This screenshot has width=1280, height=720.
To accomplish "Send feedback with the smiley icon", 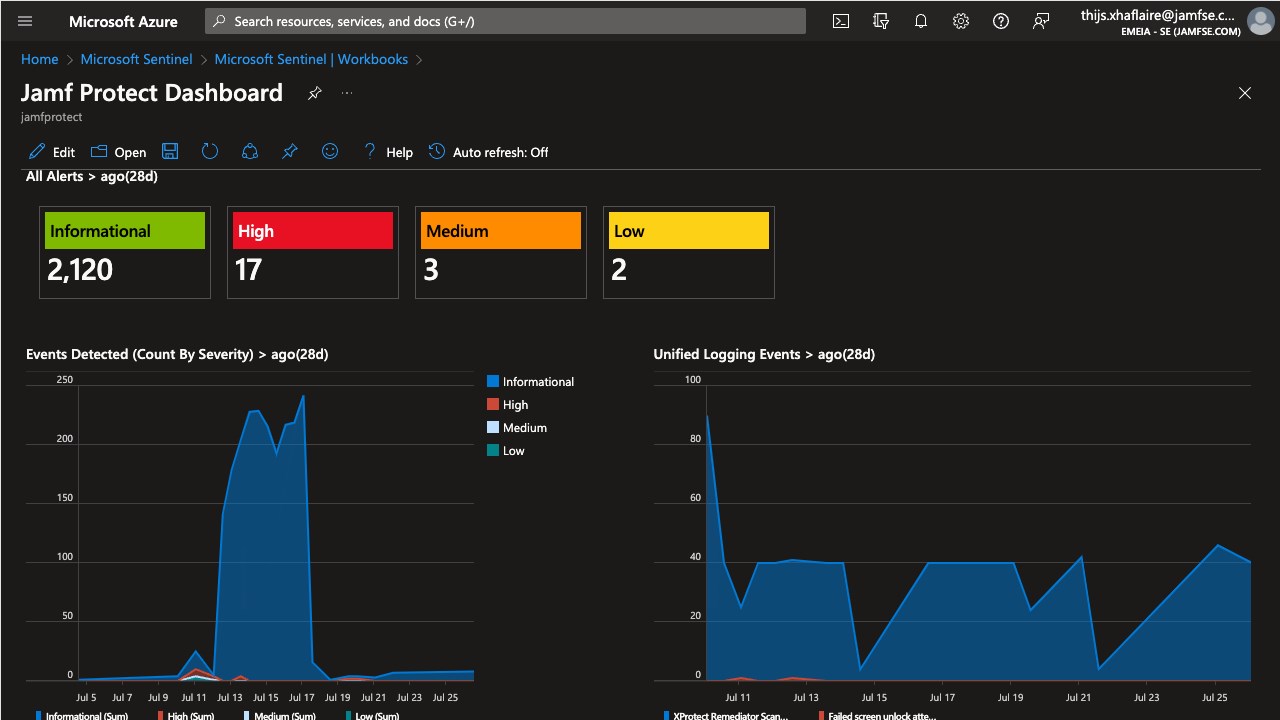I will [330, 151].
